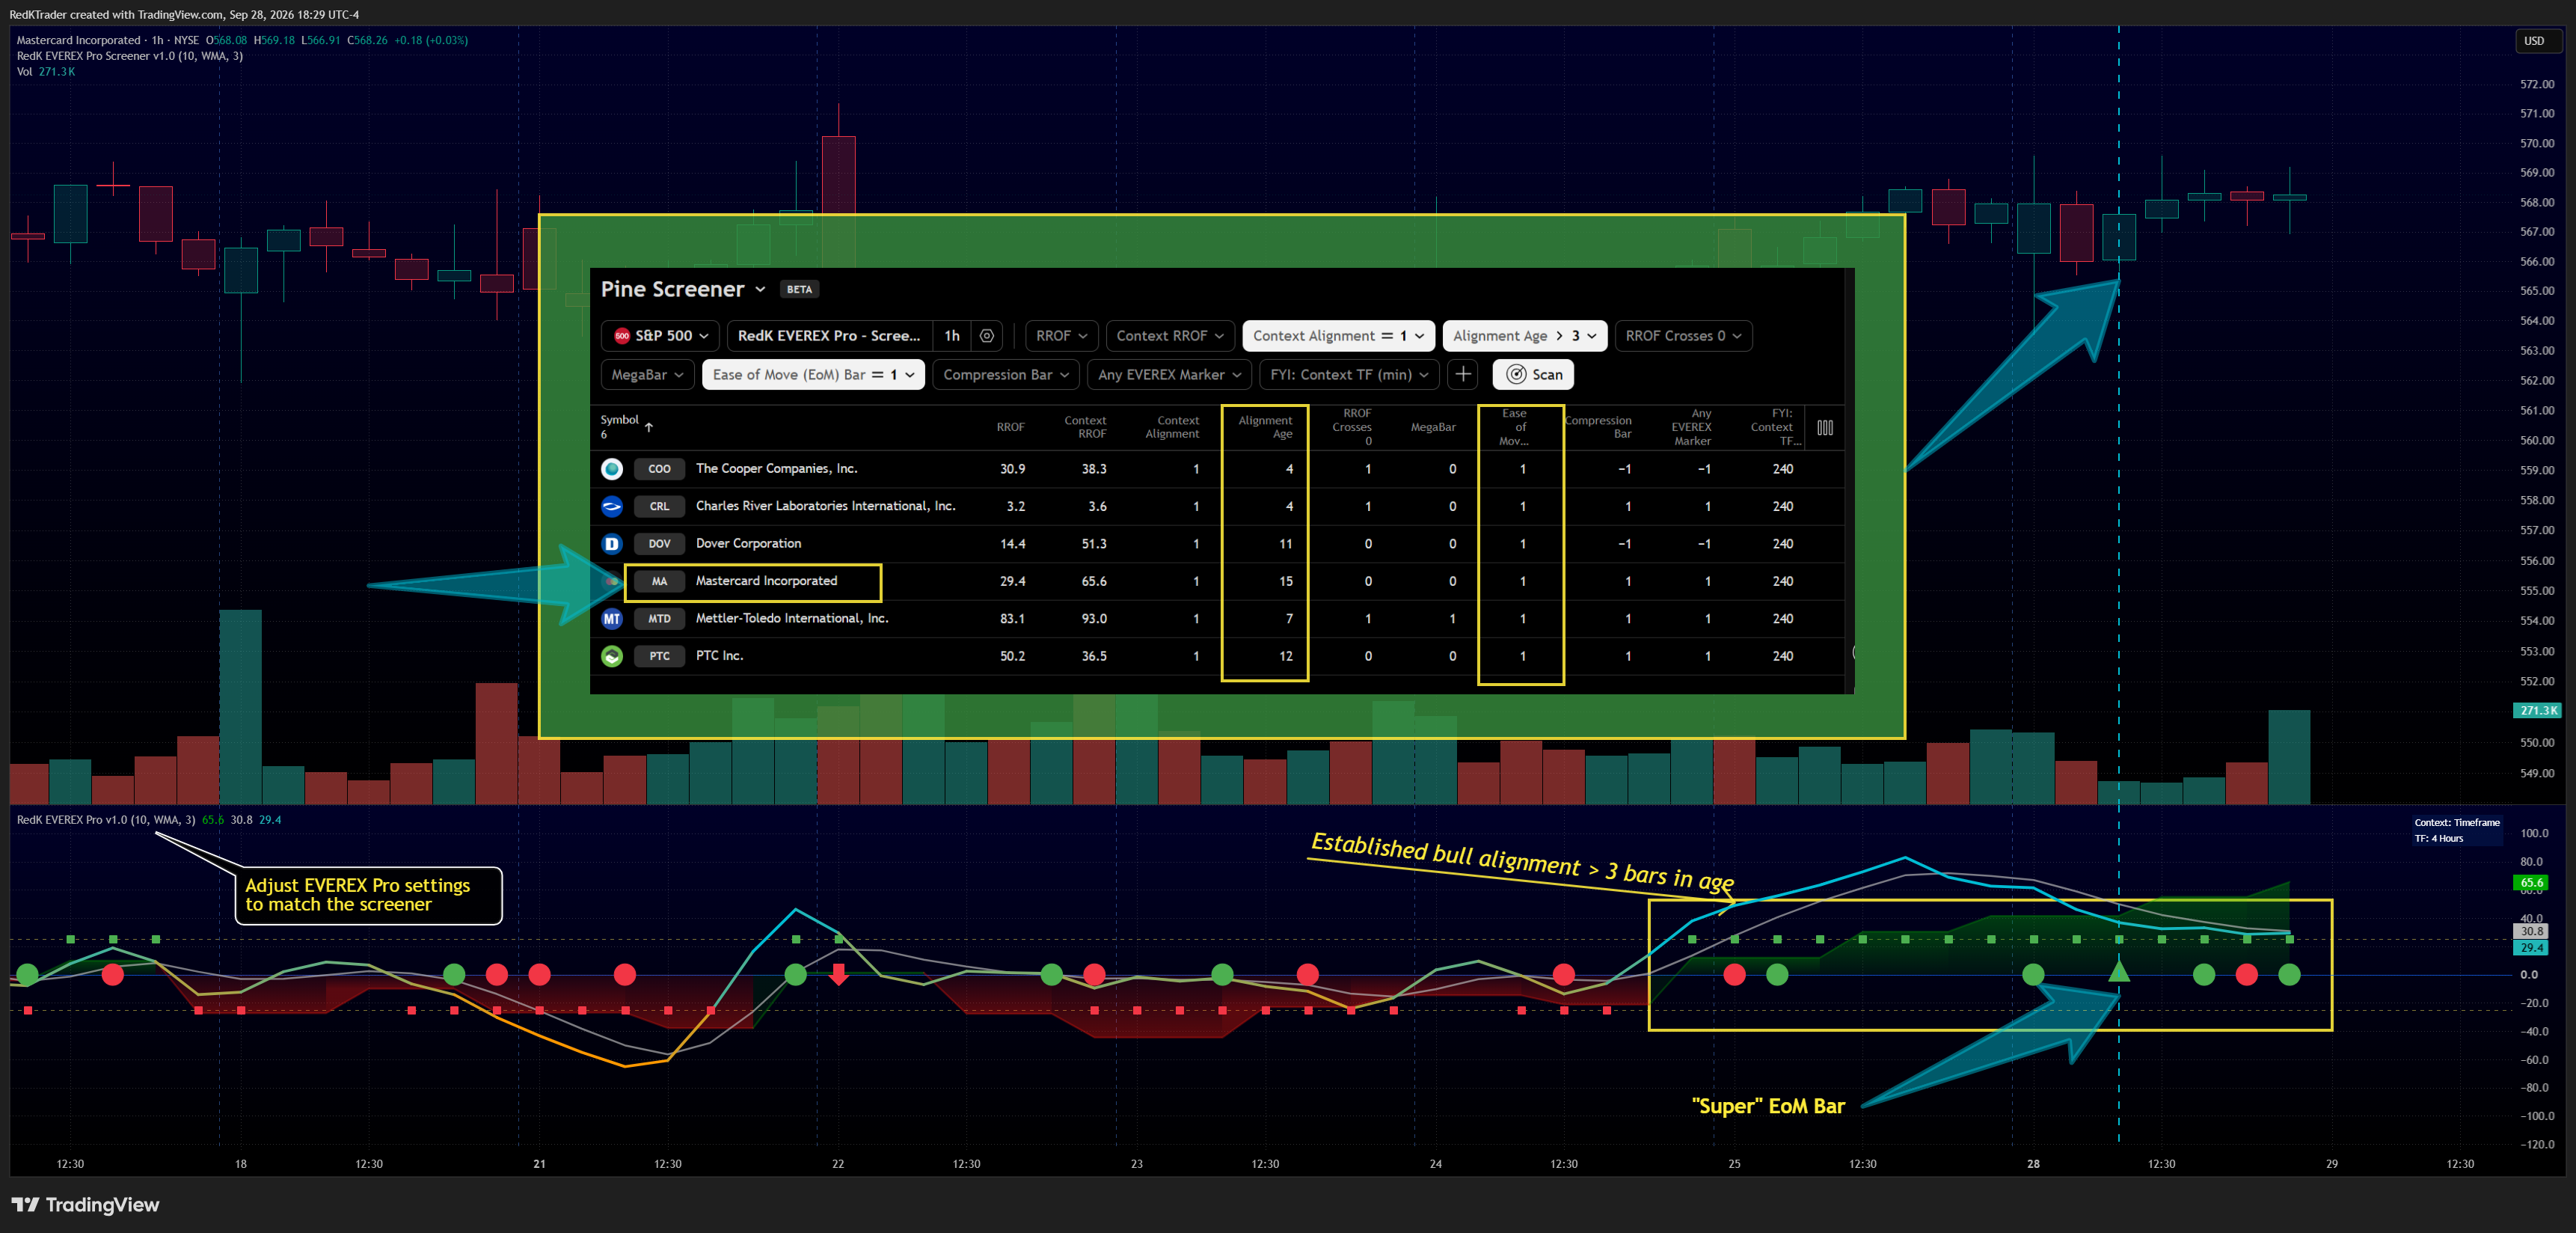Click the COO ticker tag
Viewport: 2576px width, 1233px height.
click(x=659, y=469)
